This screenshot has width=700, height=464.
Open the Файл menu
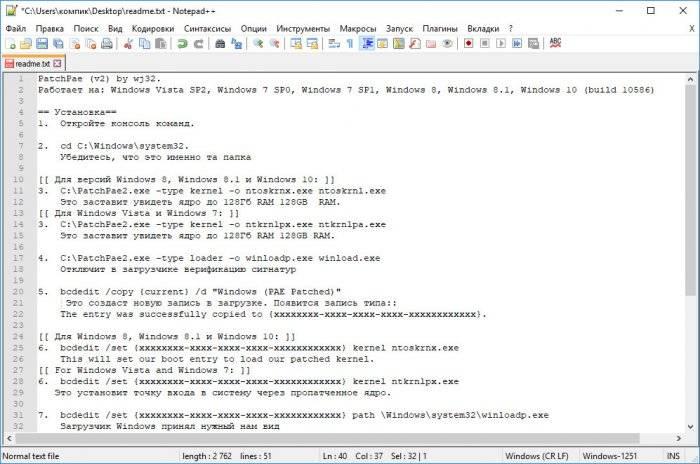click(x=16, y=29)
